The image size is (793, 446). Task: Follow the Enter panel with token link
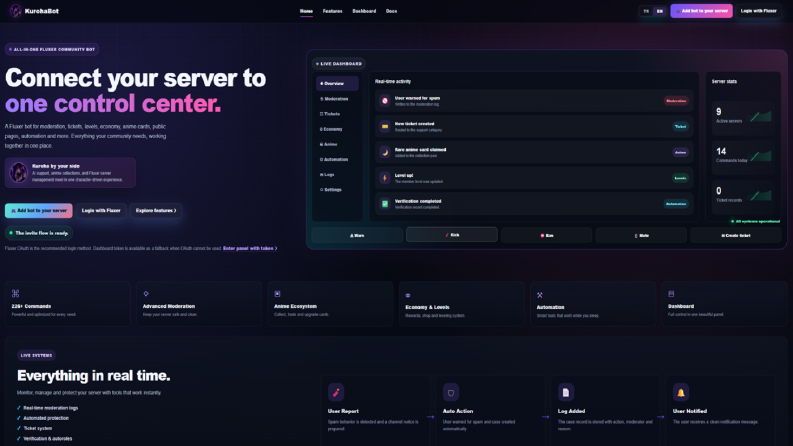250,248
